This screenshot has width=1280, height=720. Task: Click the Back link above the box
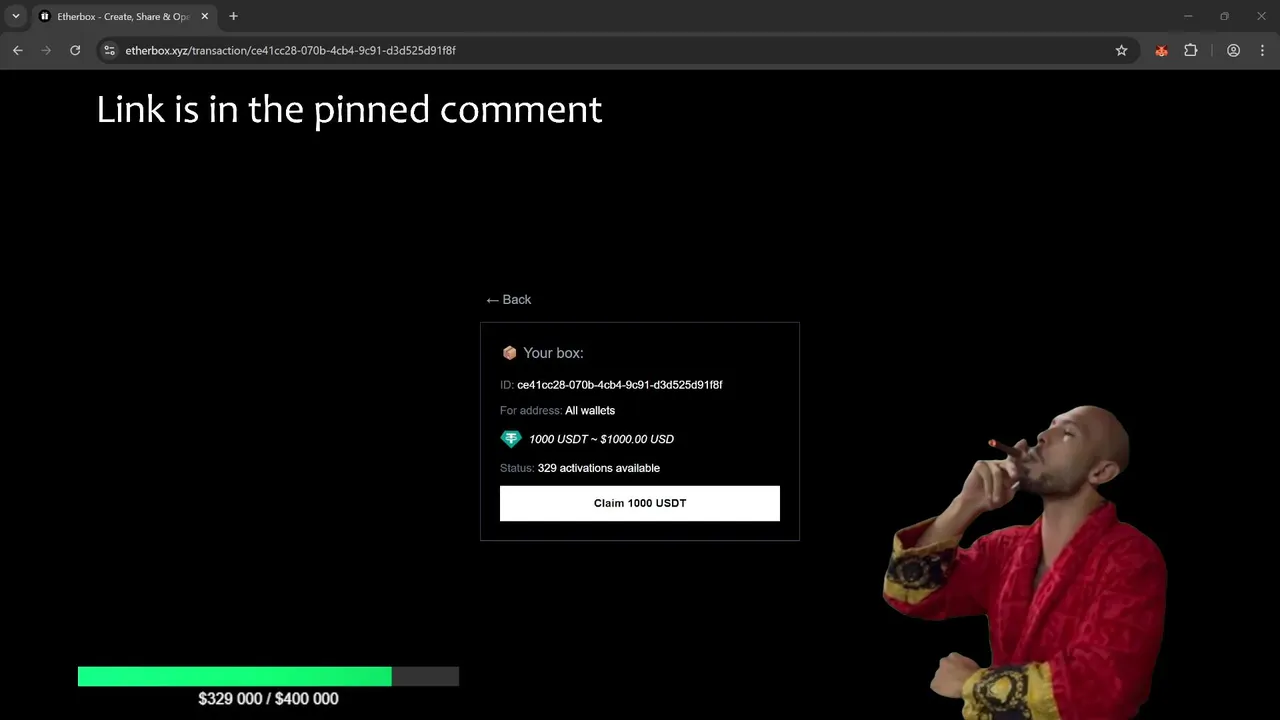[508, 300]
